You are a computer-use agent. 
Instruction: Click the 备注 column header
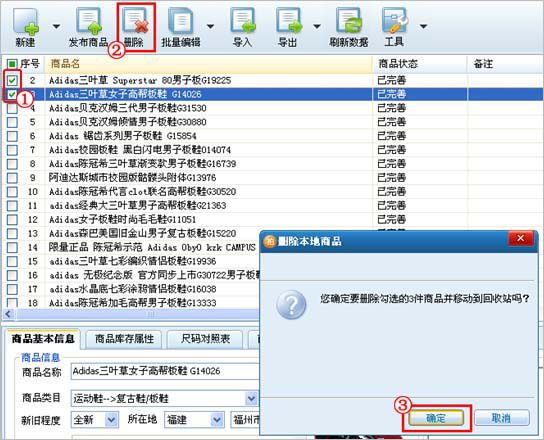505,64
